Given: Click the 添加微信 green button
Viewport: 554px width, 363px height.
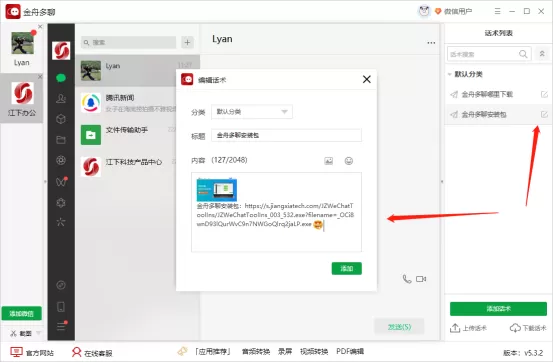Looking at the screenshot, I should tap(22, 314).
